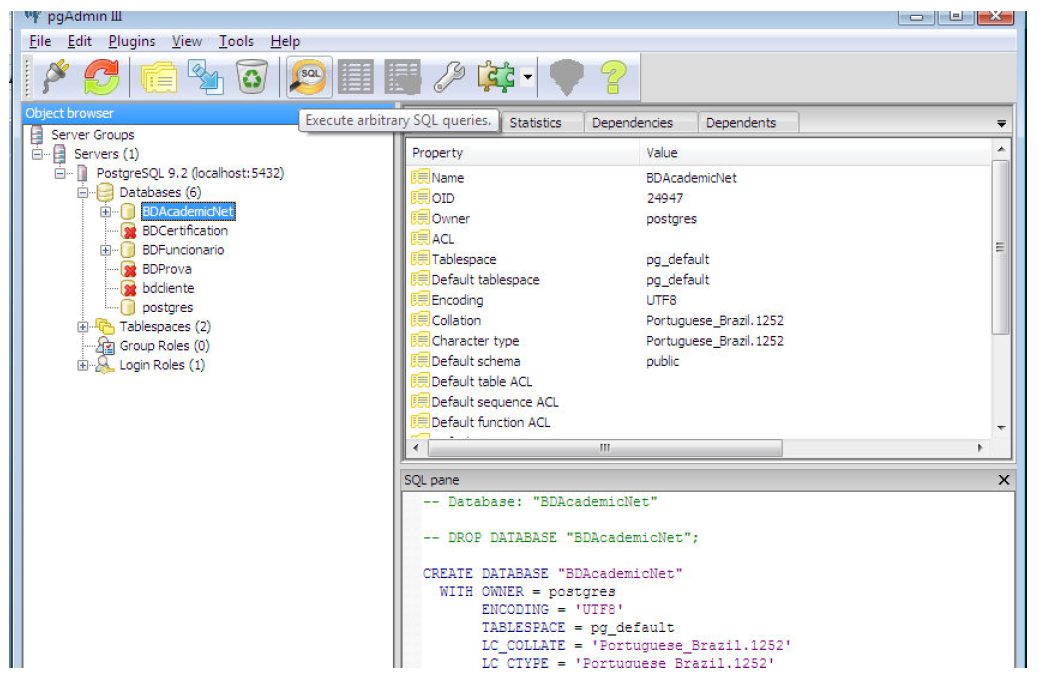Select the Name property row
Image resolution: width=1039 pixels, height=689 pixels.
tap(700, 178)
